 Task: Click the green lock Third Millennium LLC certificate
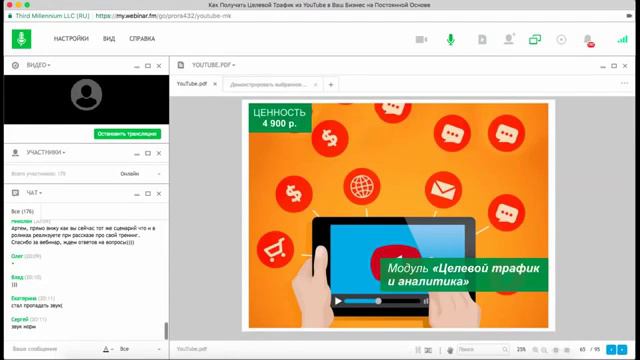(x=49, y=16)
